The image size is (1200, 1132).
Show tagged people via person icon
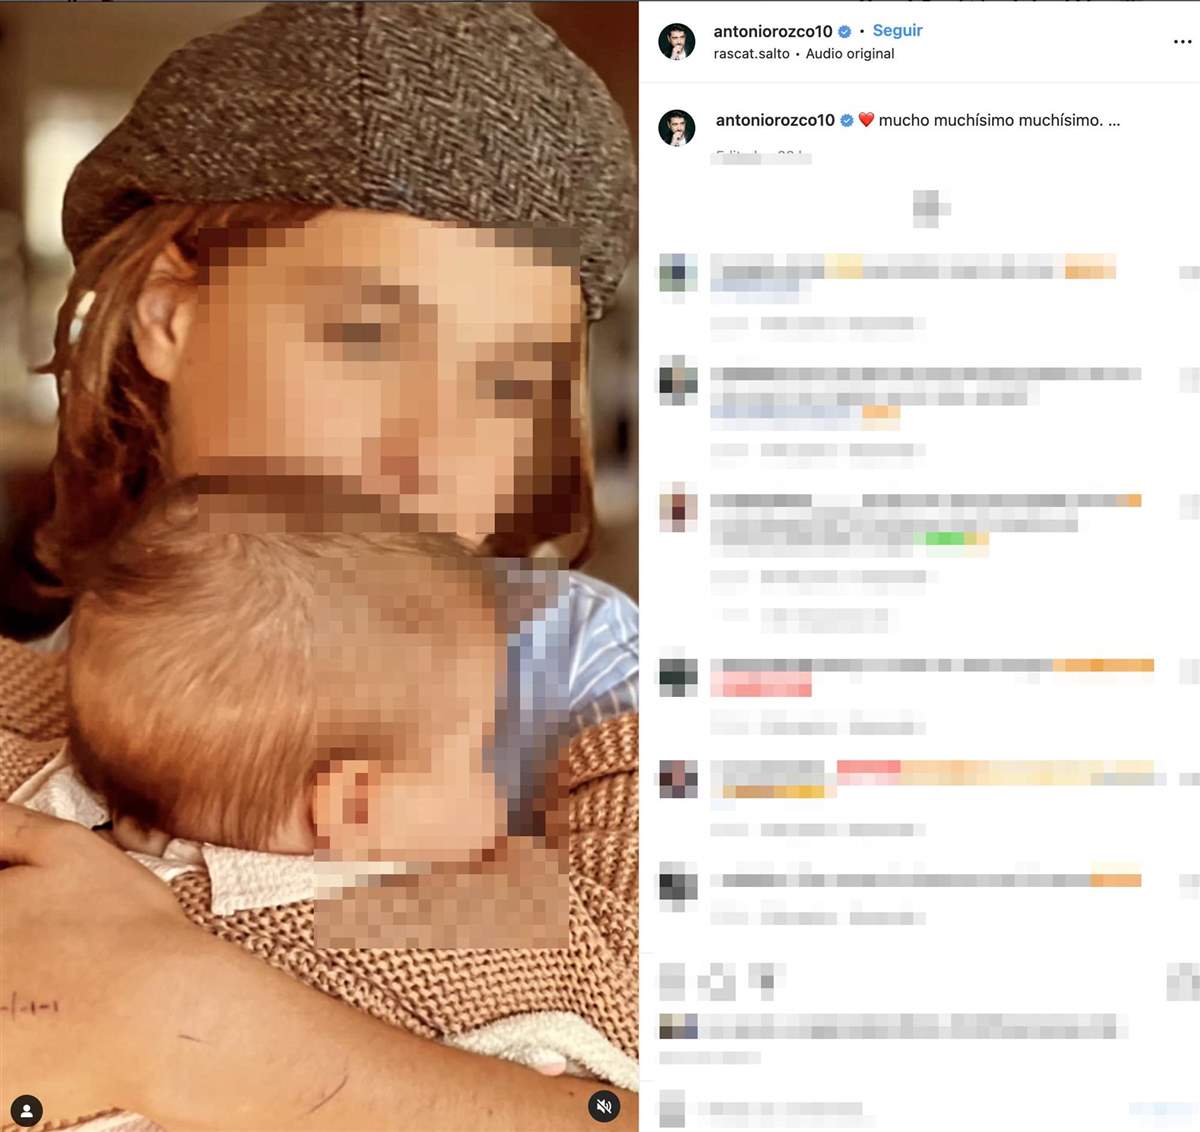27,1110
